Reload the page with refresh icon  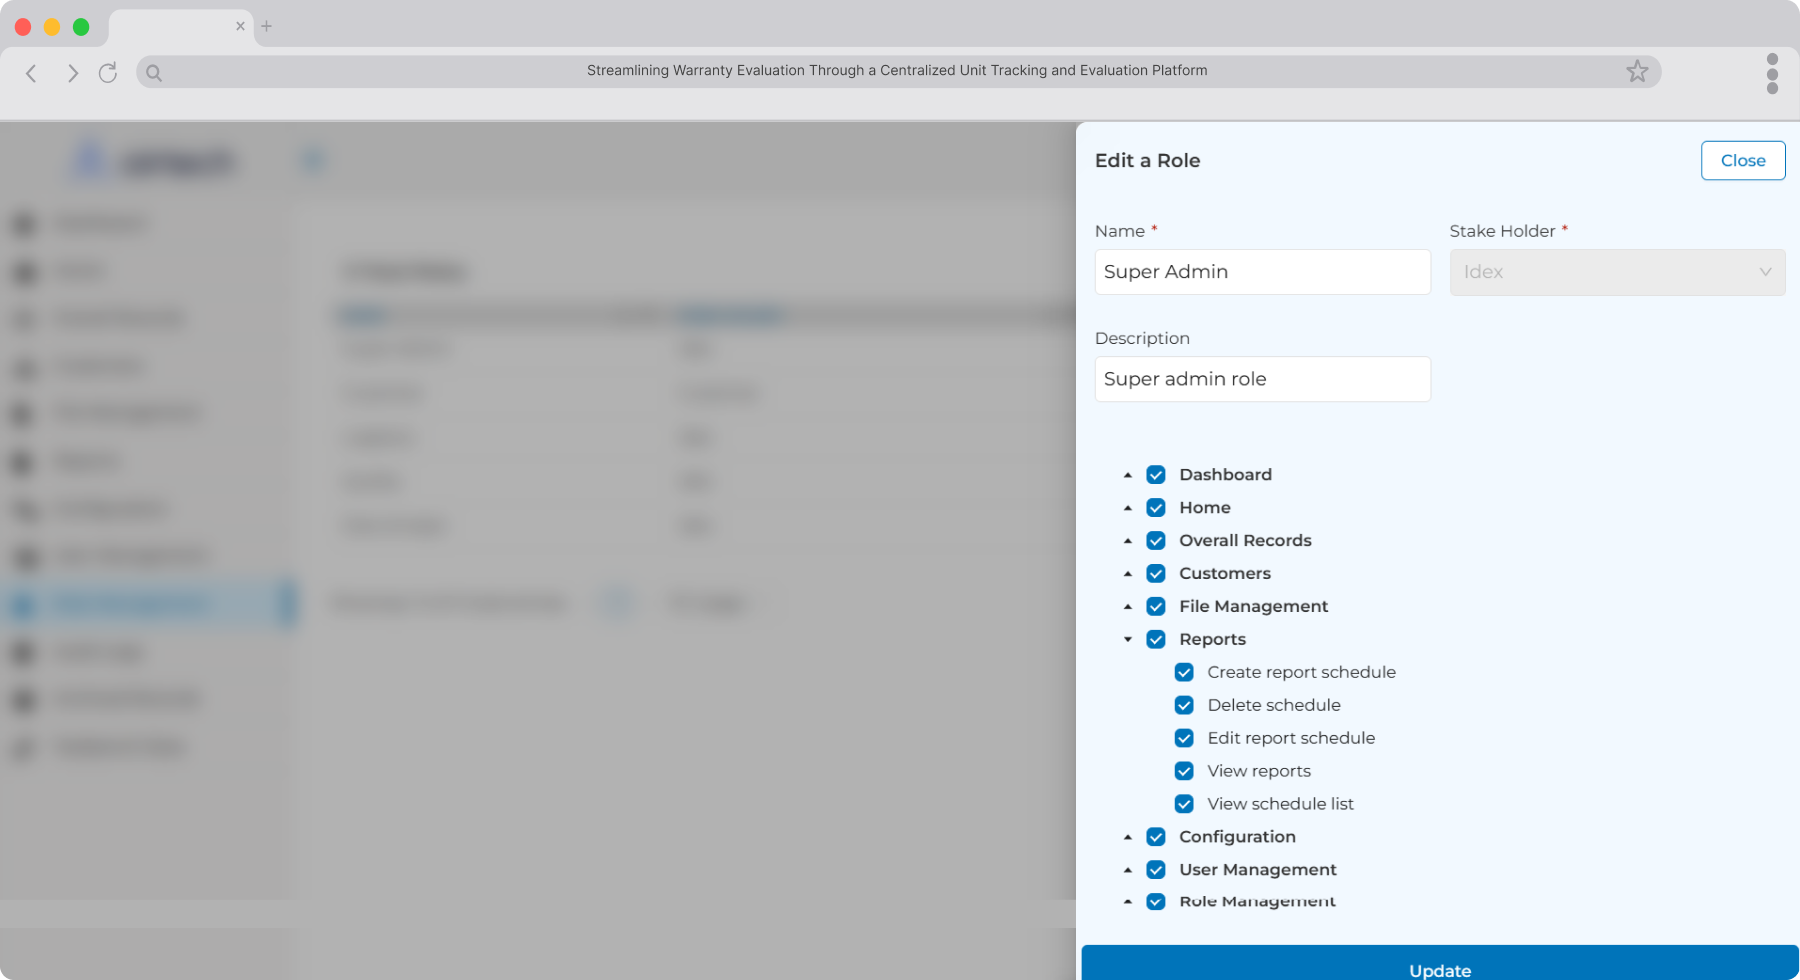(x=108, y=72)
